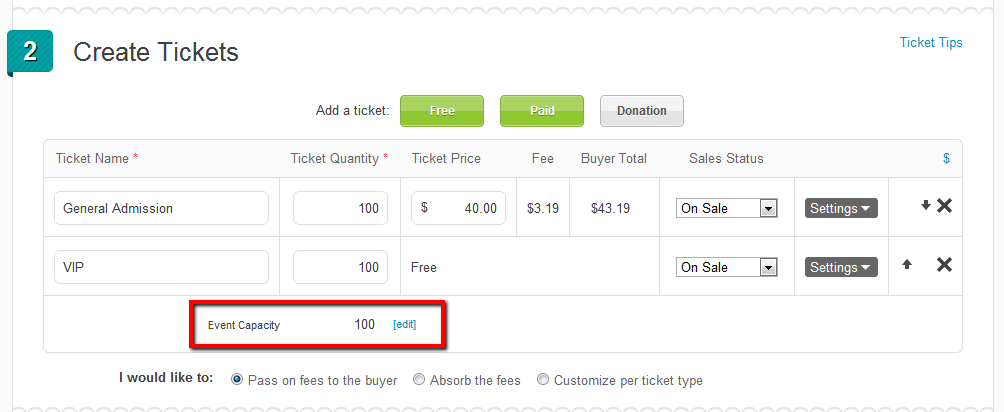Add a Donation ticket
The image size is (1004, 412).
point(642,111)
